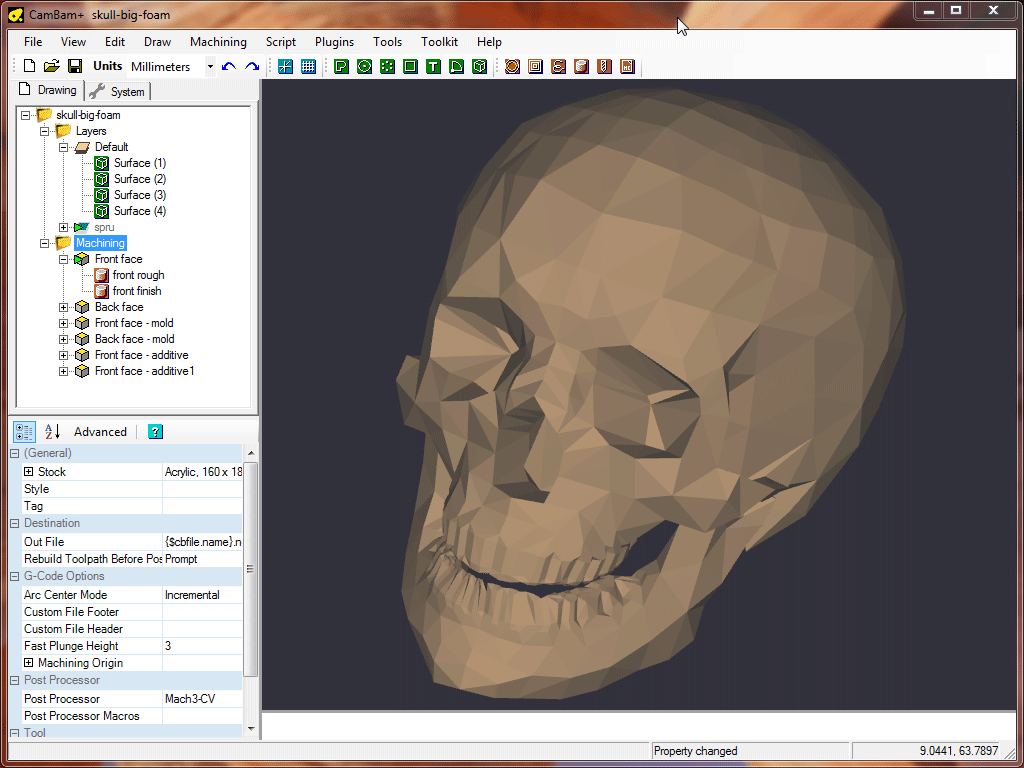
Task: Open the Units dropdown list
Action: [x=210, y=67]
